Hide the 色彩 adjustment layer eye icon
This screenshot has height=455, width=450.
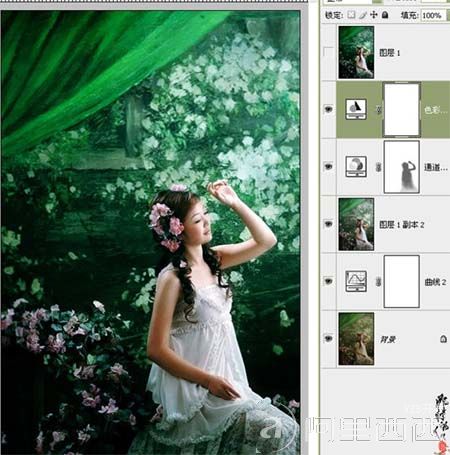pos(329,109)
